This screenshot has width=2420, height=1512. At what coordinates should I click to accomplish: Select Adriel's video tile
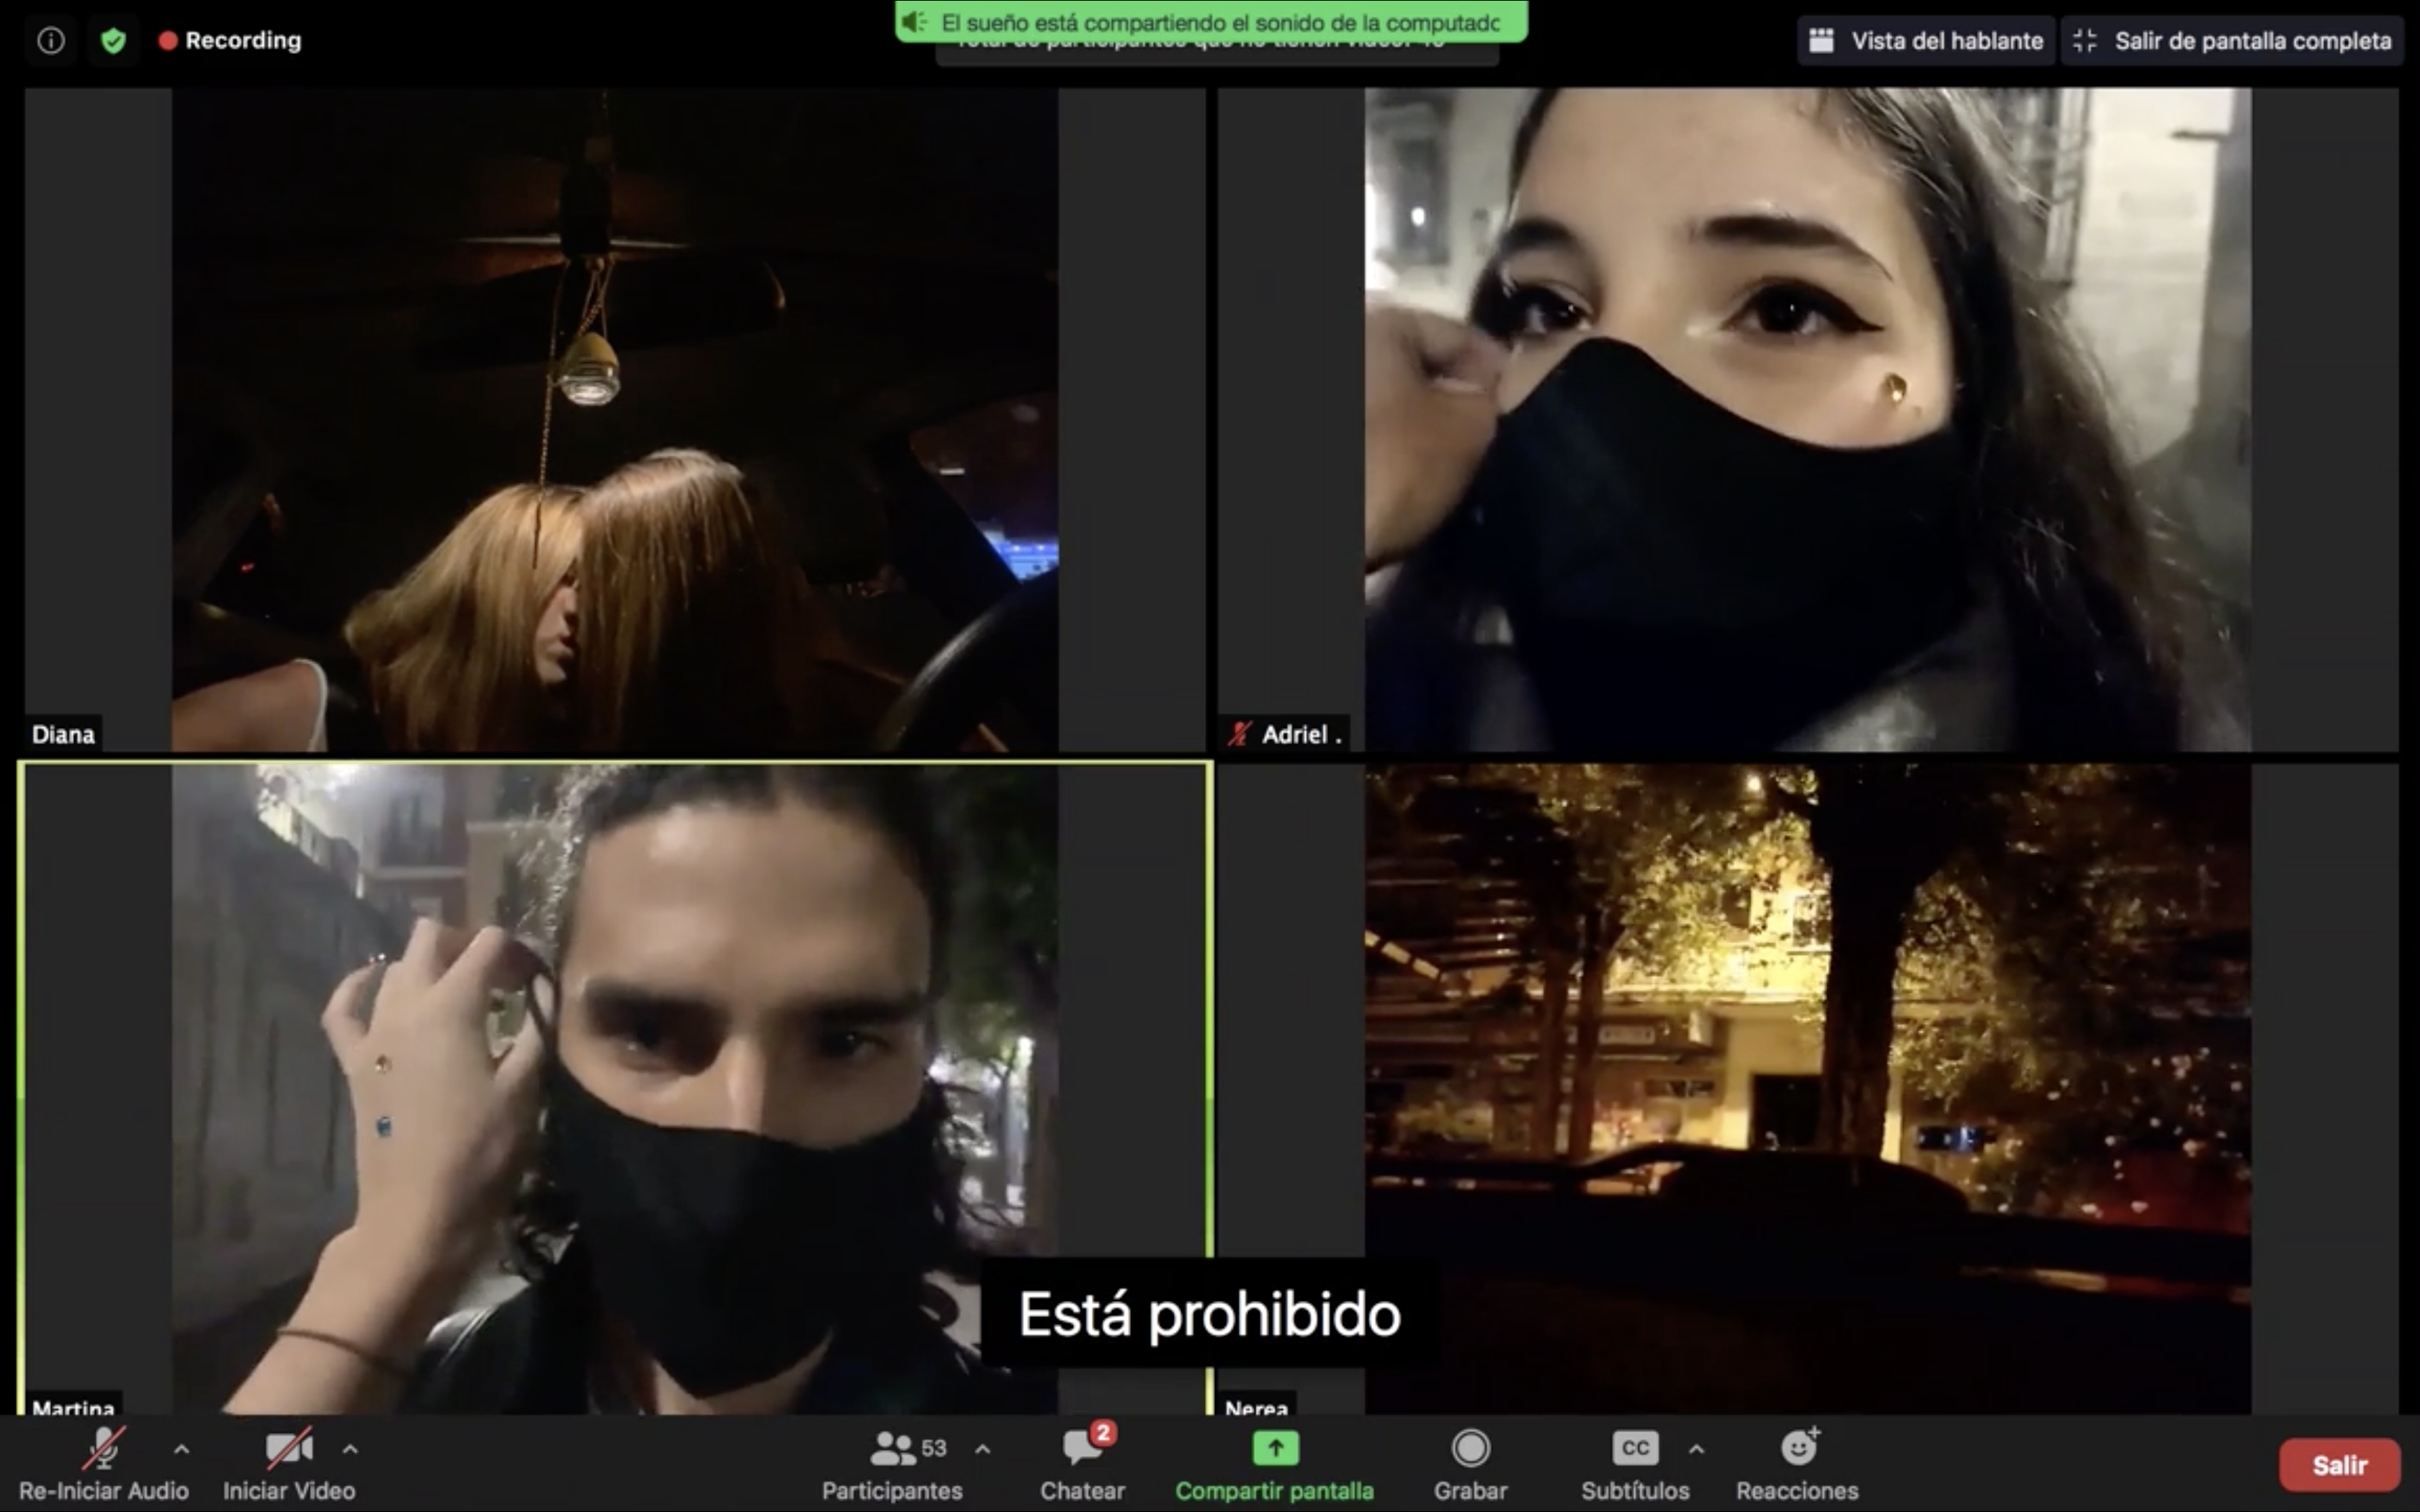click(1807, 420)
